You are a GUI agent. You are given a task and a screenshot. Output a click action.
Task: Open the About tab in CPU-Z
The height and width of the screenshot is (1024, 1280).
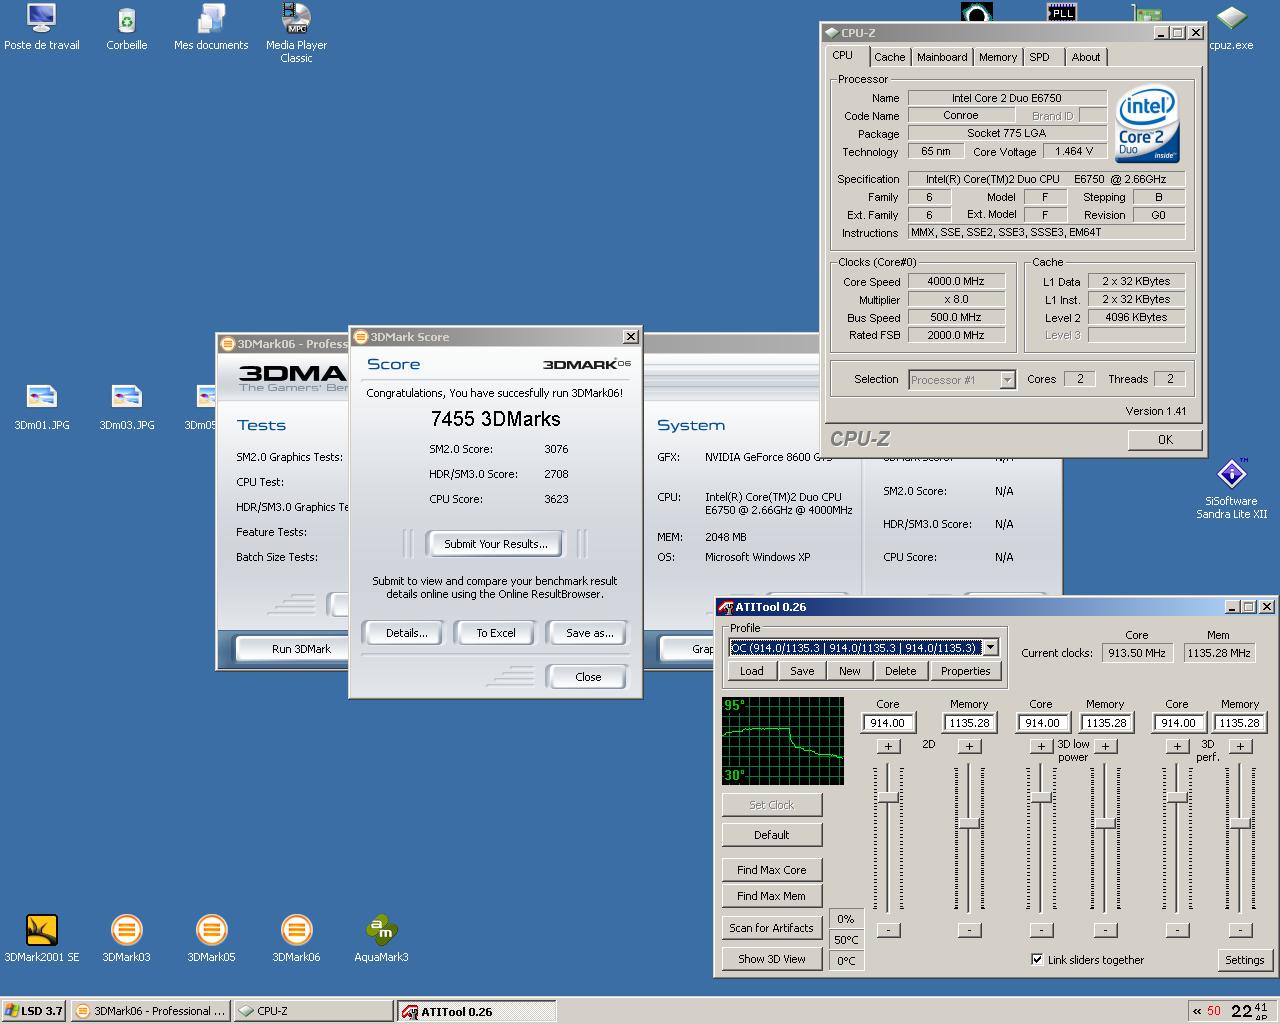[1086, 57]
